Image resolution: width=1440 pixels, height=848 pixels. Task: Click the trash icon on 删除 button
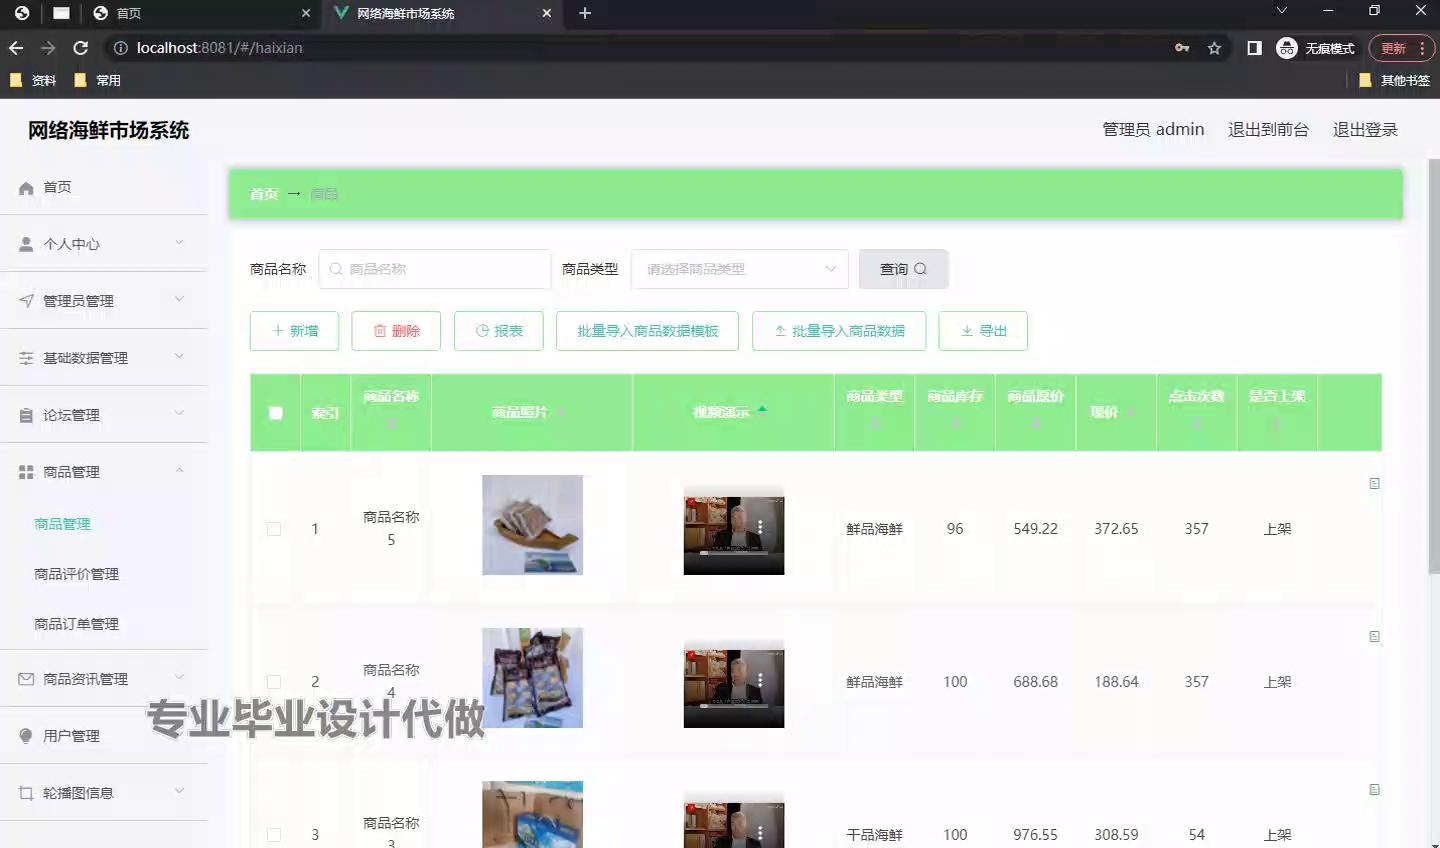pyautogui.click(x=380, y=331)
